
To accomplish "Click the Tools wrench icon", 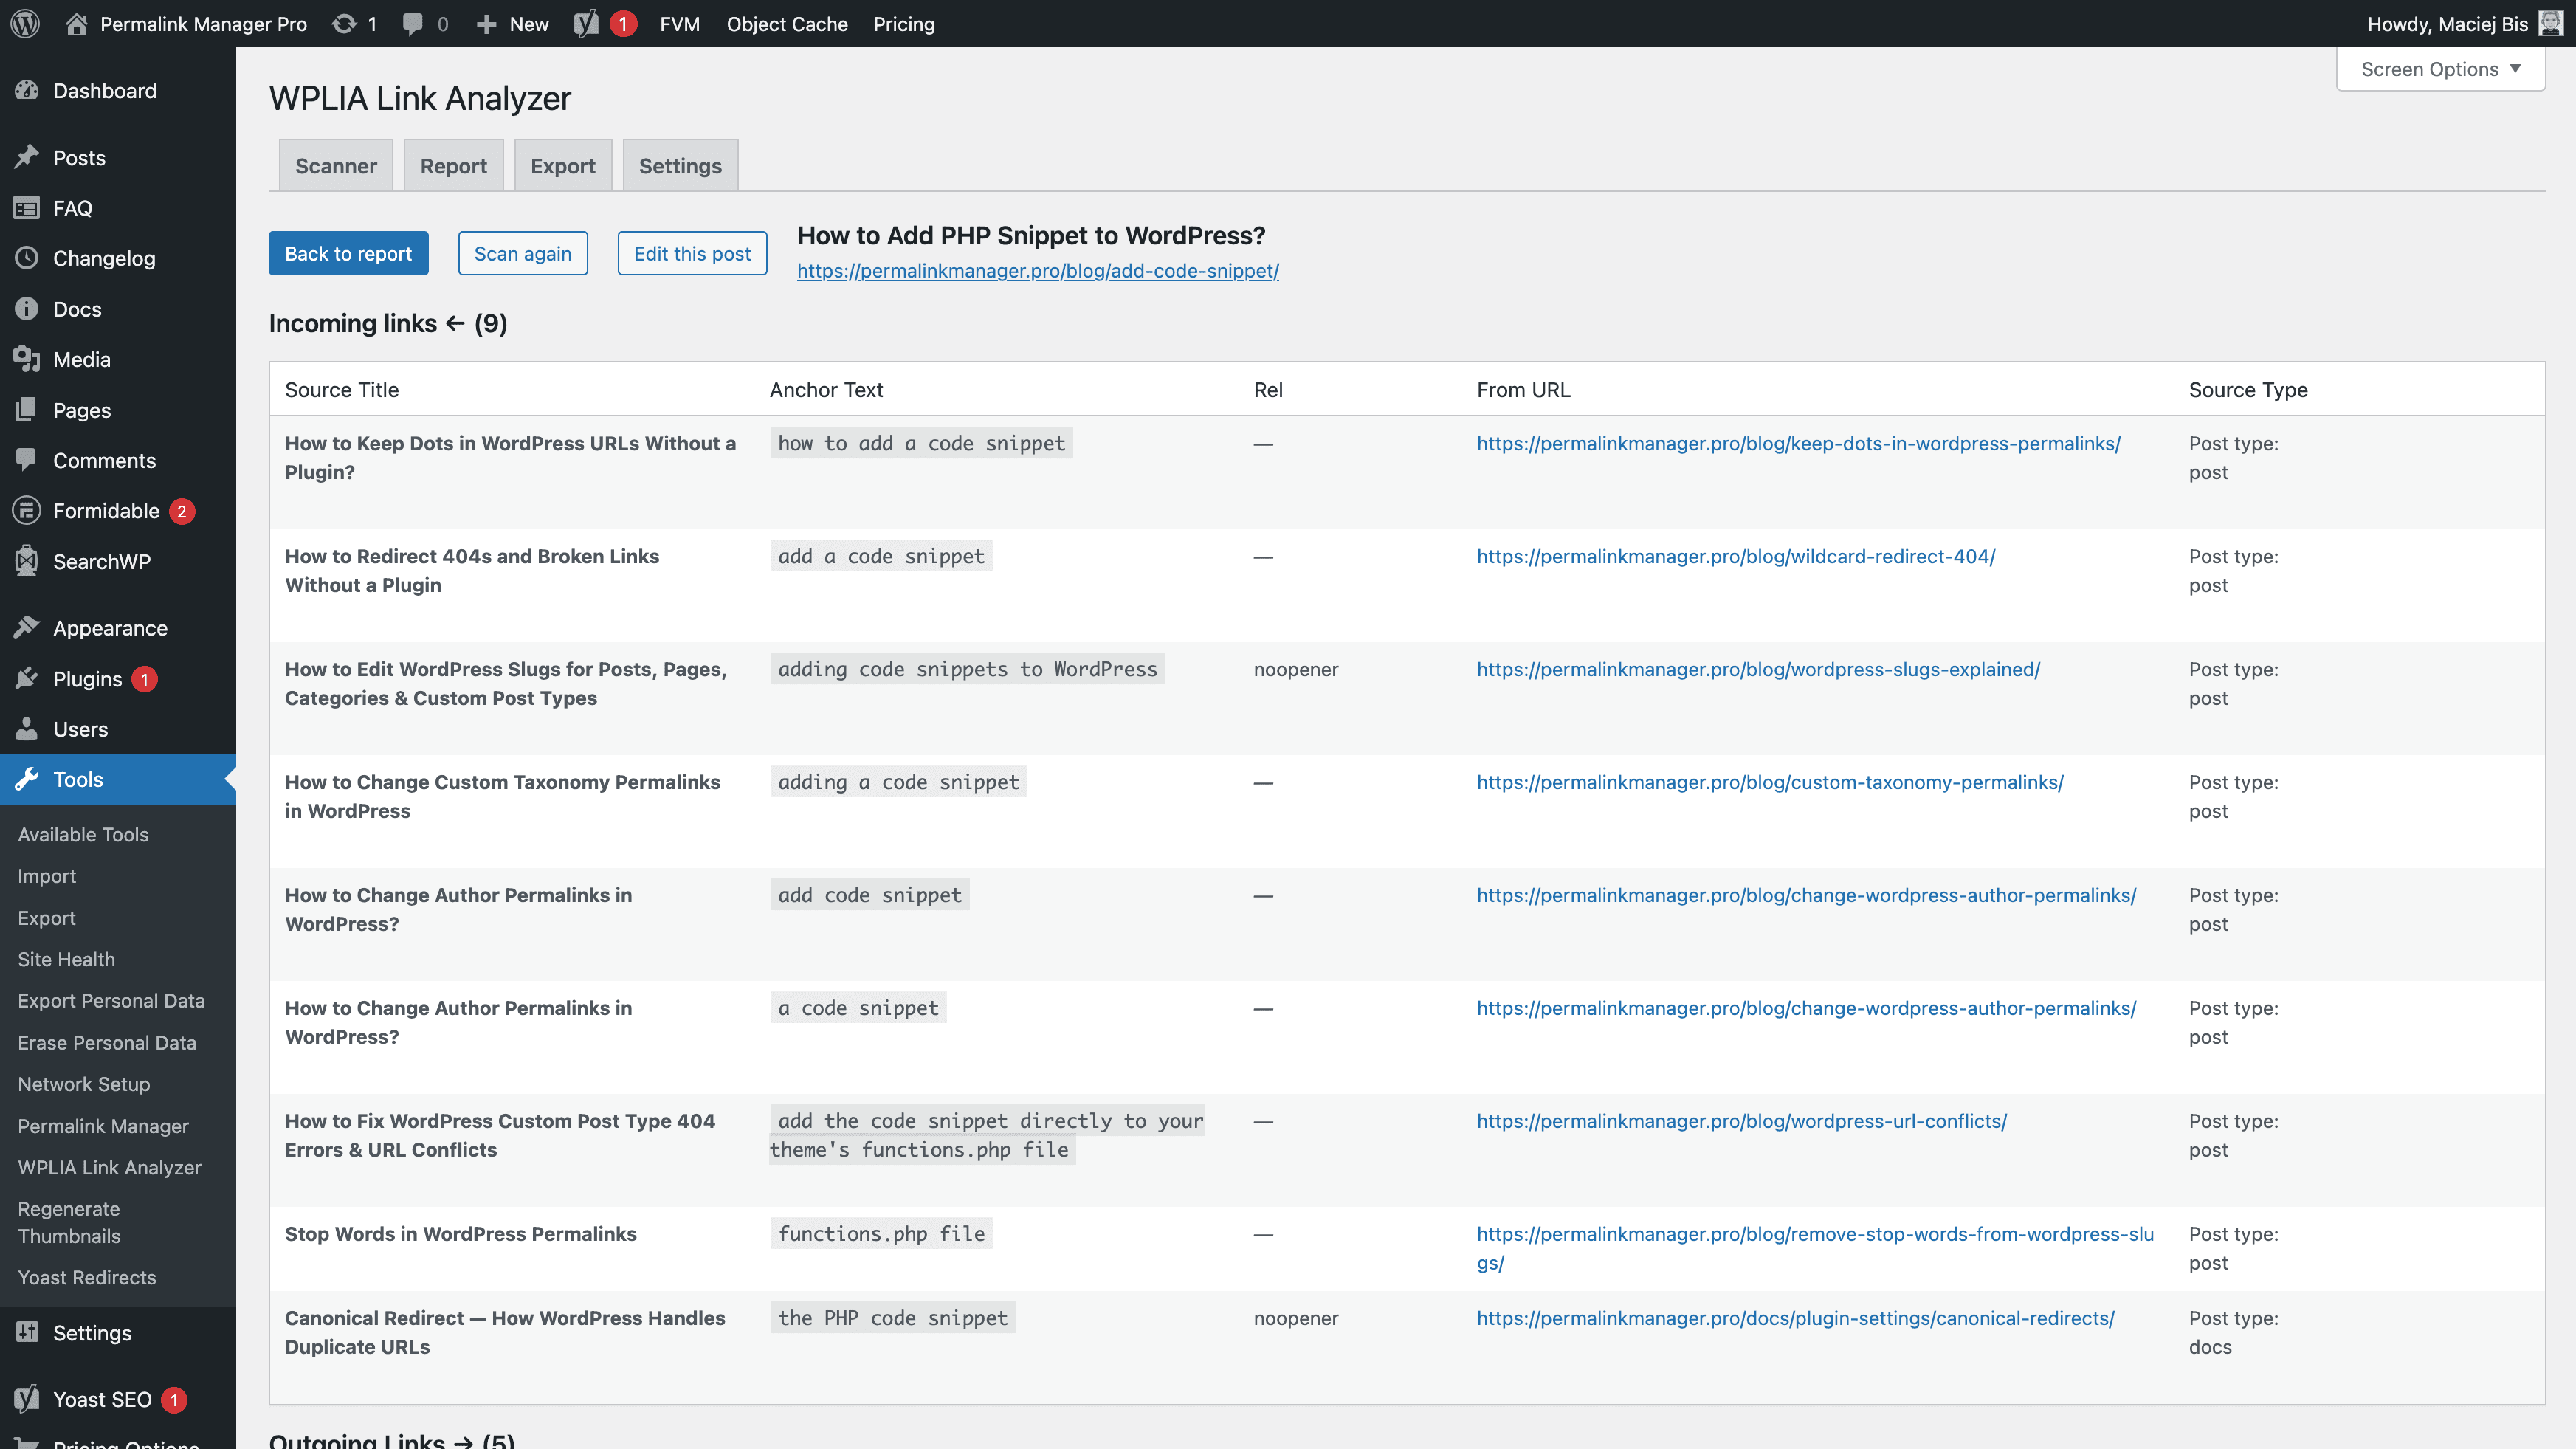I will (x=27, y=779).
